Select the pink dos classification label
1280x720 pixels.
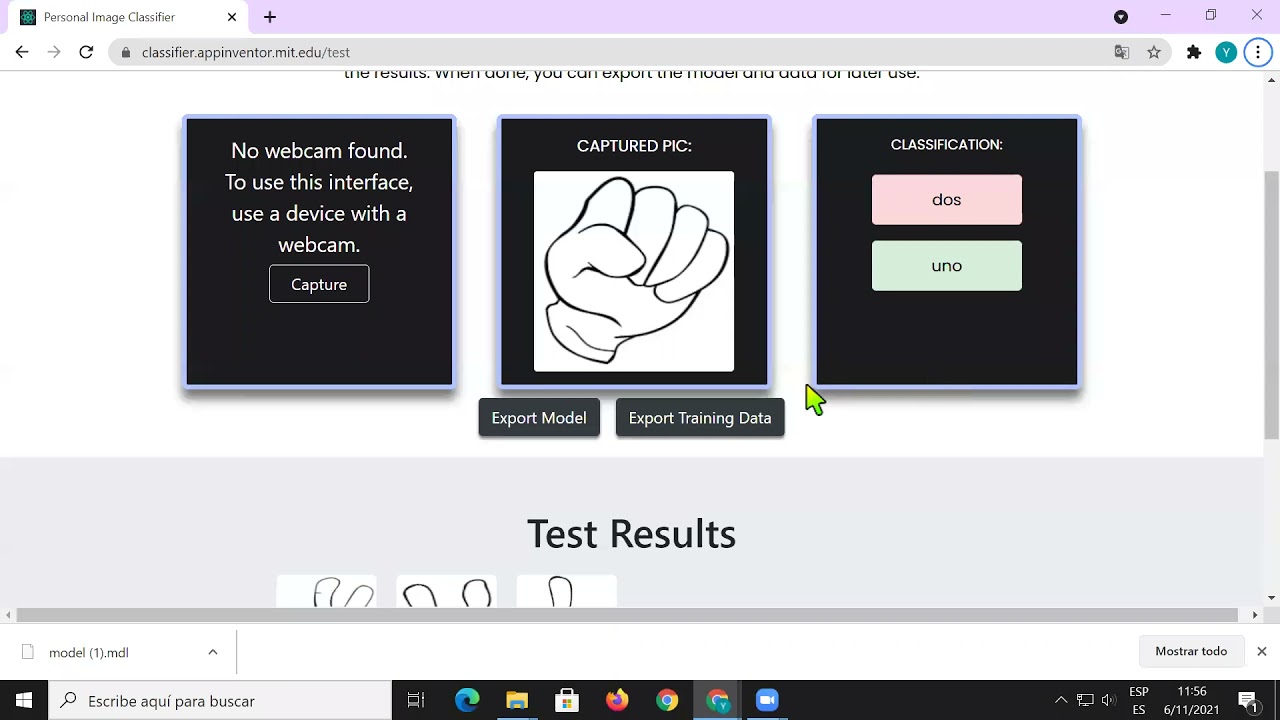947,200
